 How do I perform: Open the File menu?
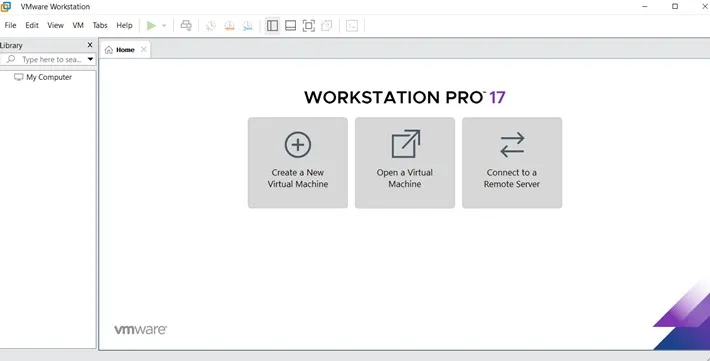coord(10,25)
